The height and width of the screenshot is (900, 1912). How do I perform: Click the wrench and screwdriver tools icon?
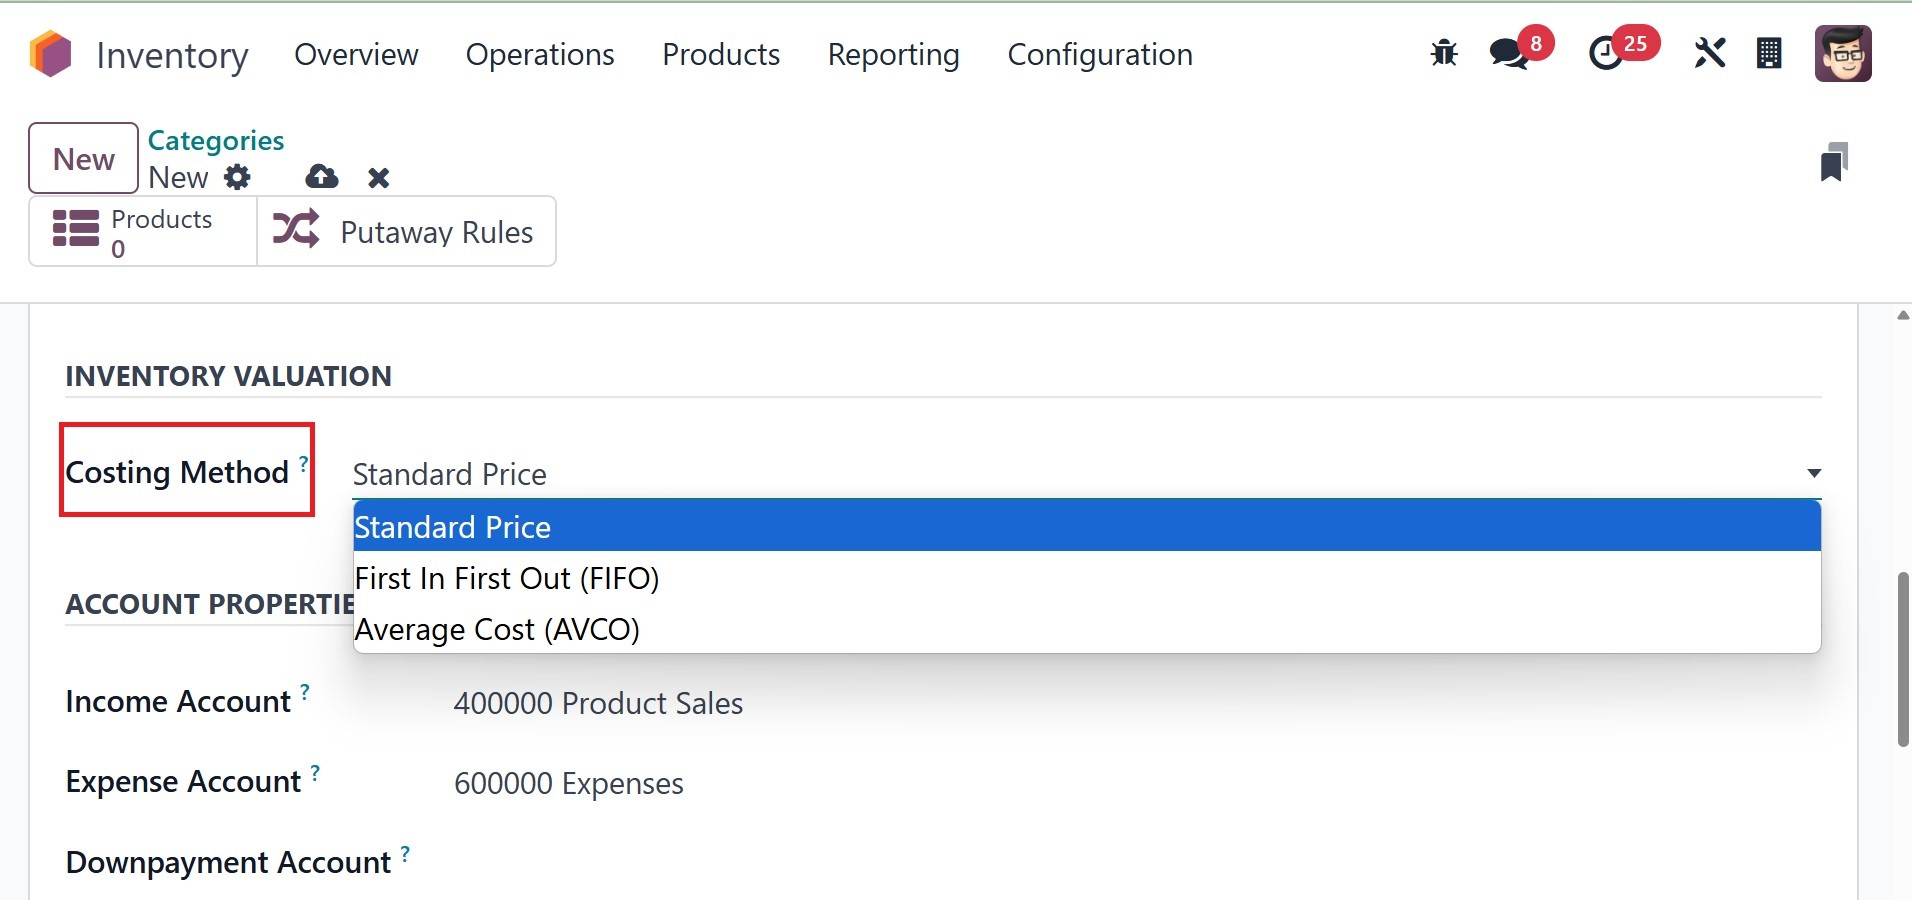click(1710, 53)
